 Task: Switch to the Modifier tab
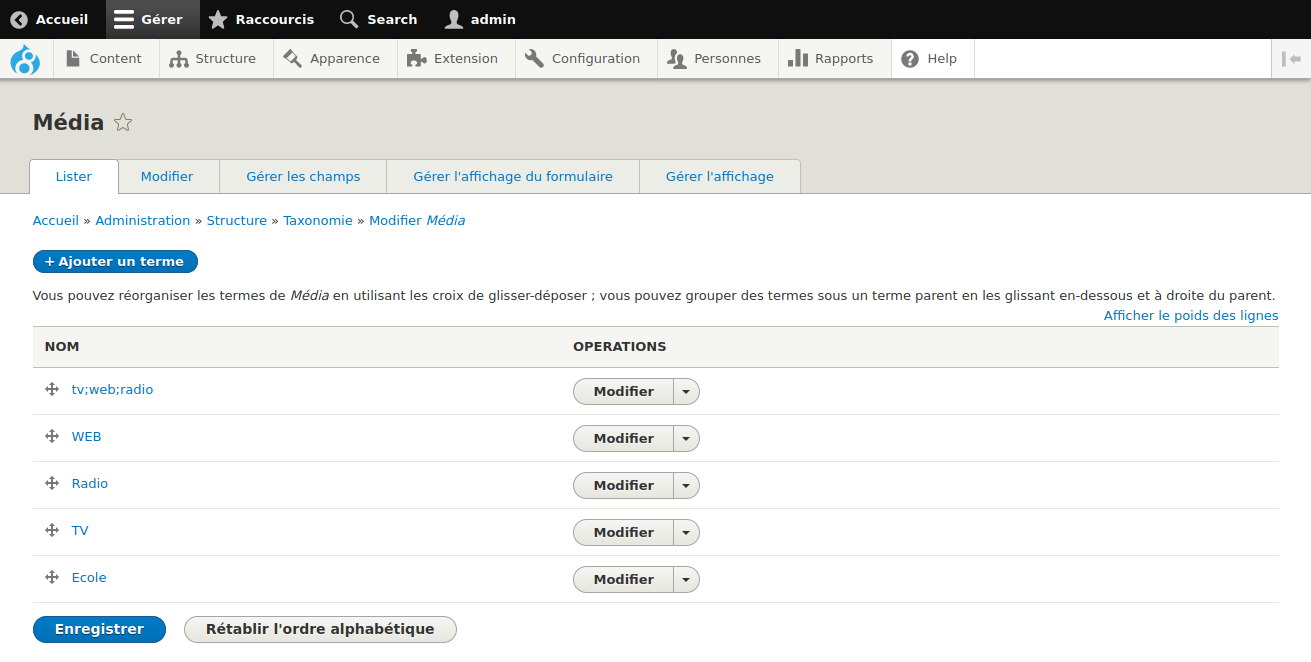(x=167, y=177)
